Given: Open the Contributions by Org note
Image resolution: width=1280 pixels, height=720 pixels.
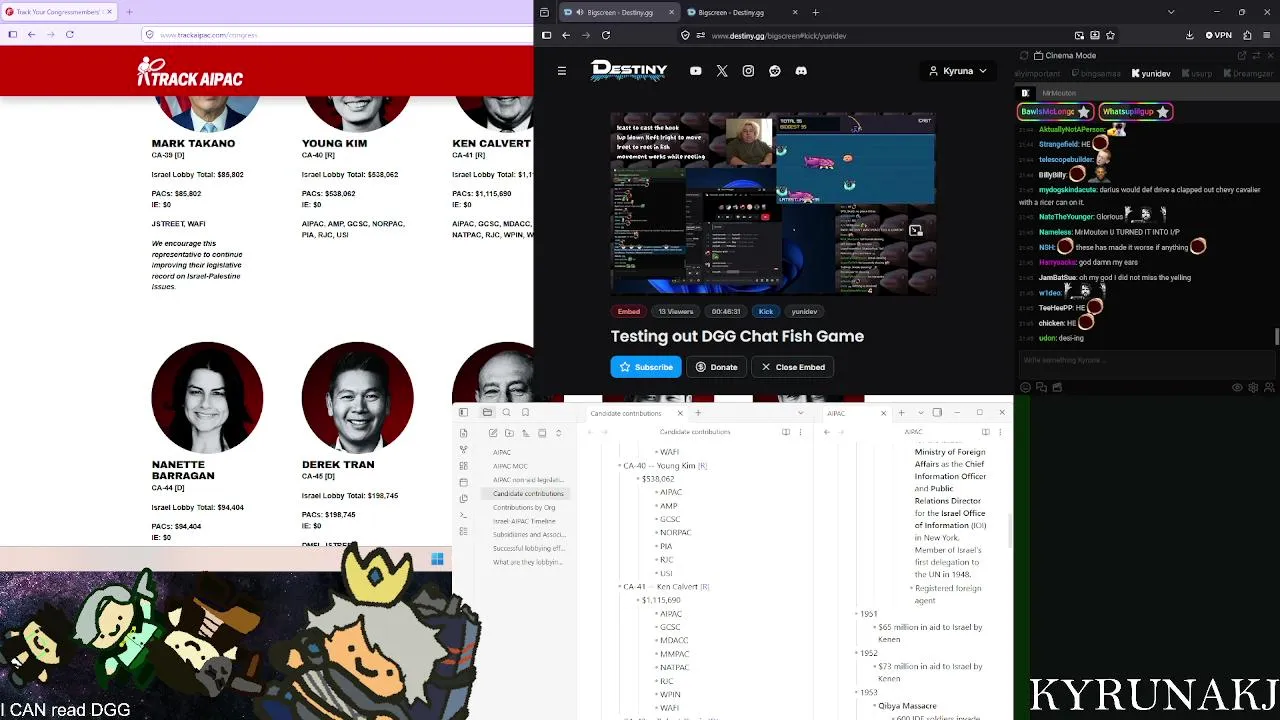Looking at the screenshot, I should coord(524,507).
